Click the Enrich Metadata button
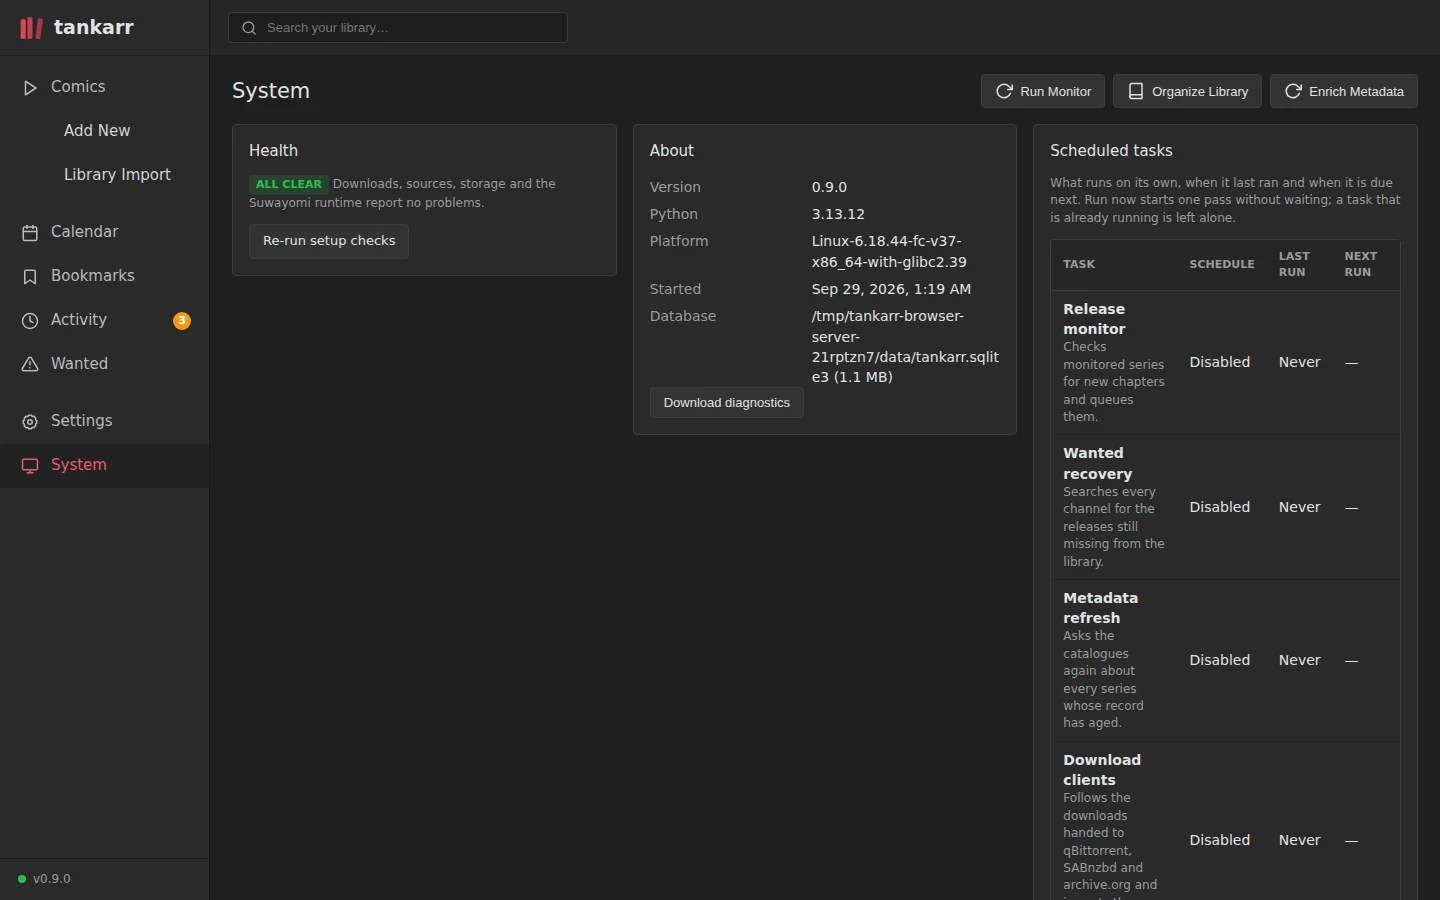The height and width of the screenshot is (900, 1440). (x=1344, y=91)
